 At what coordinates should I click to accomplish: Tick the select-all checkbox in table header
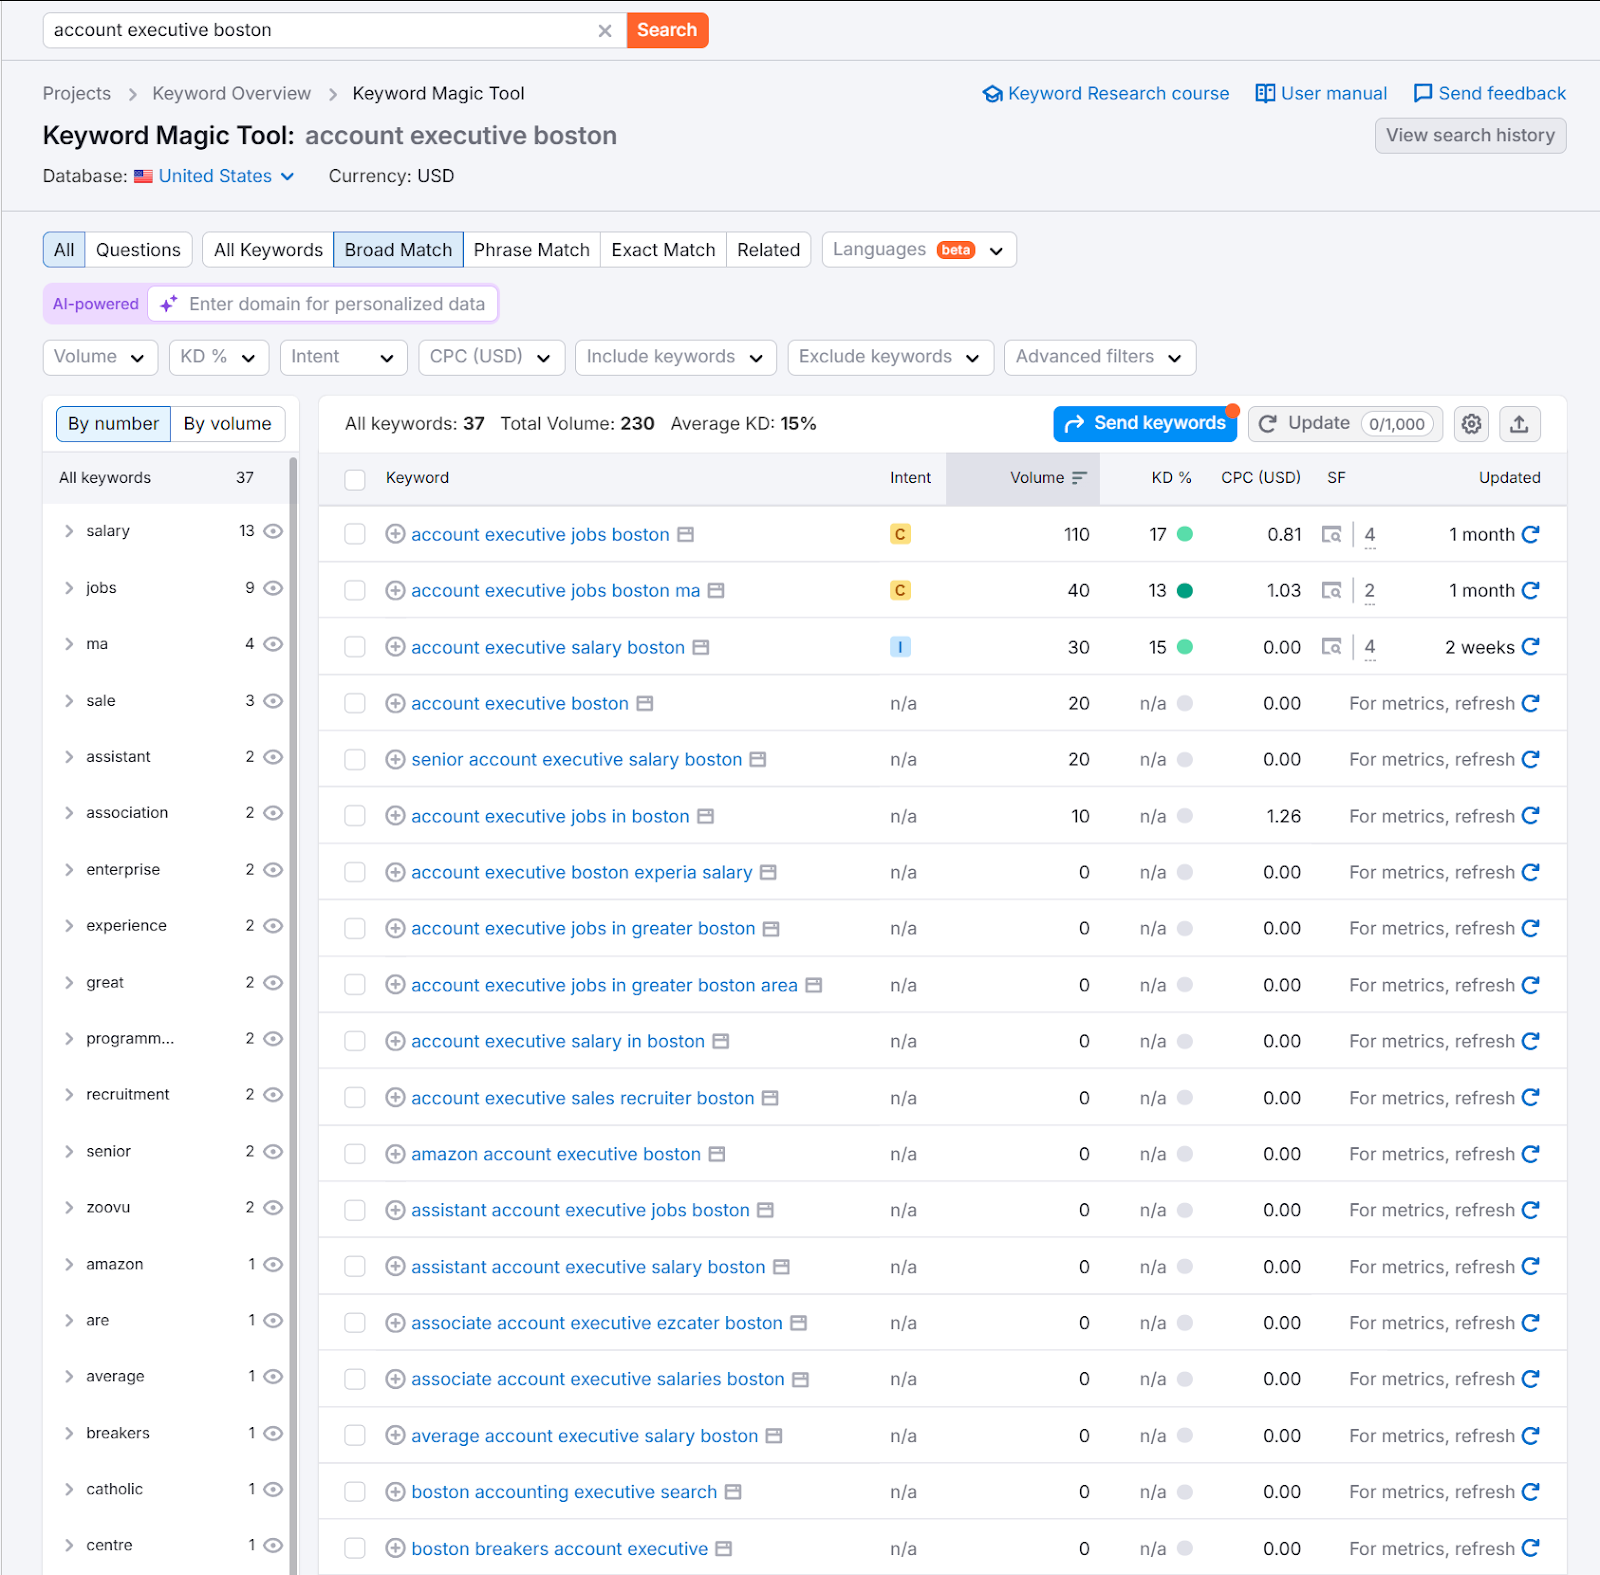pyautogui.click(x=355, y=479)
